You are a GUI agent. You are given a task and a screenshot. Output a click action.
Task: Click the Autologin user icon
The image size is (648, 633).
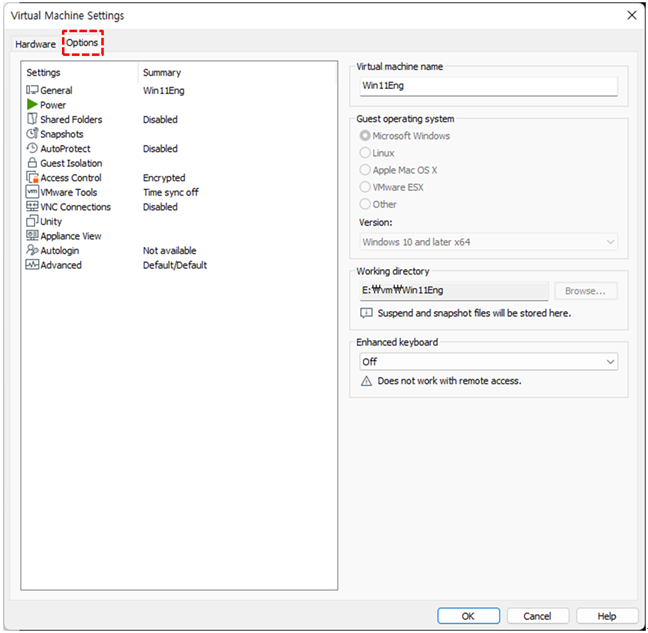click(x=32, y=250)
